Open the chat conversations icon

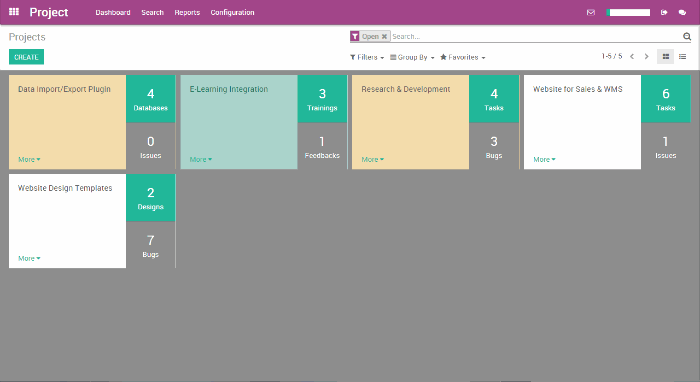coord(682,12)
